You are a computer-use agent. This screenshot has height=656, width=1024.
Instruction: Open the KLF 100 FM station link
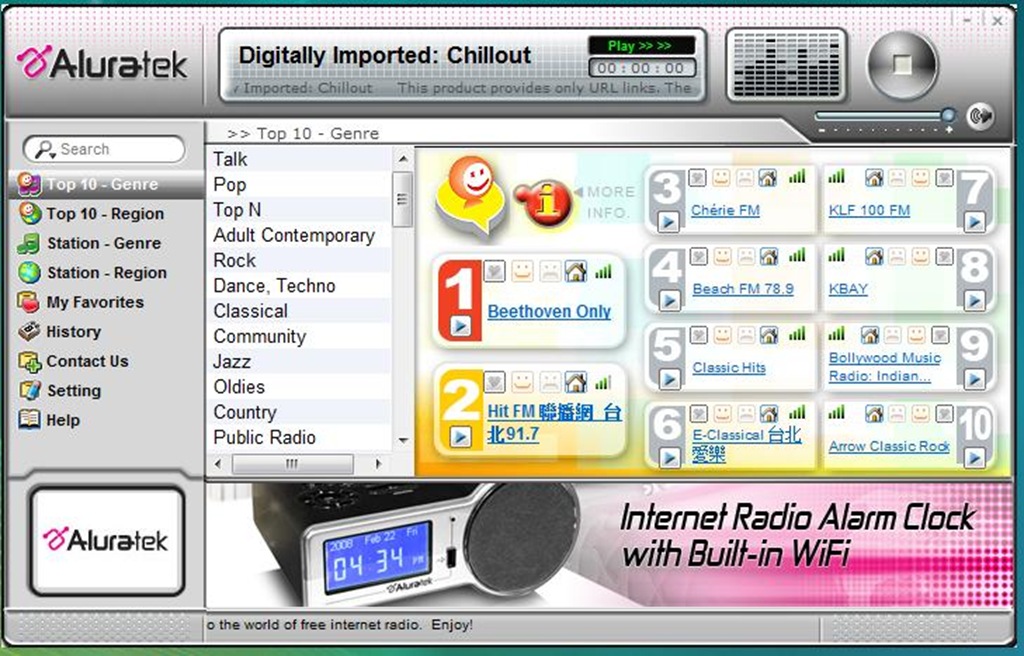869,210
